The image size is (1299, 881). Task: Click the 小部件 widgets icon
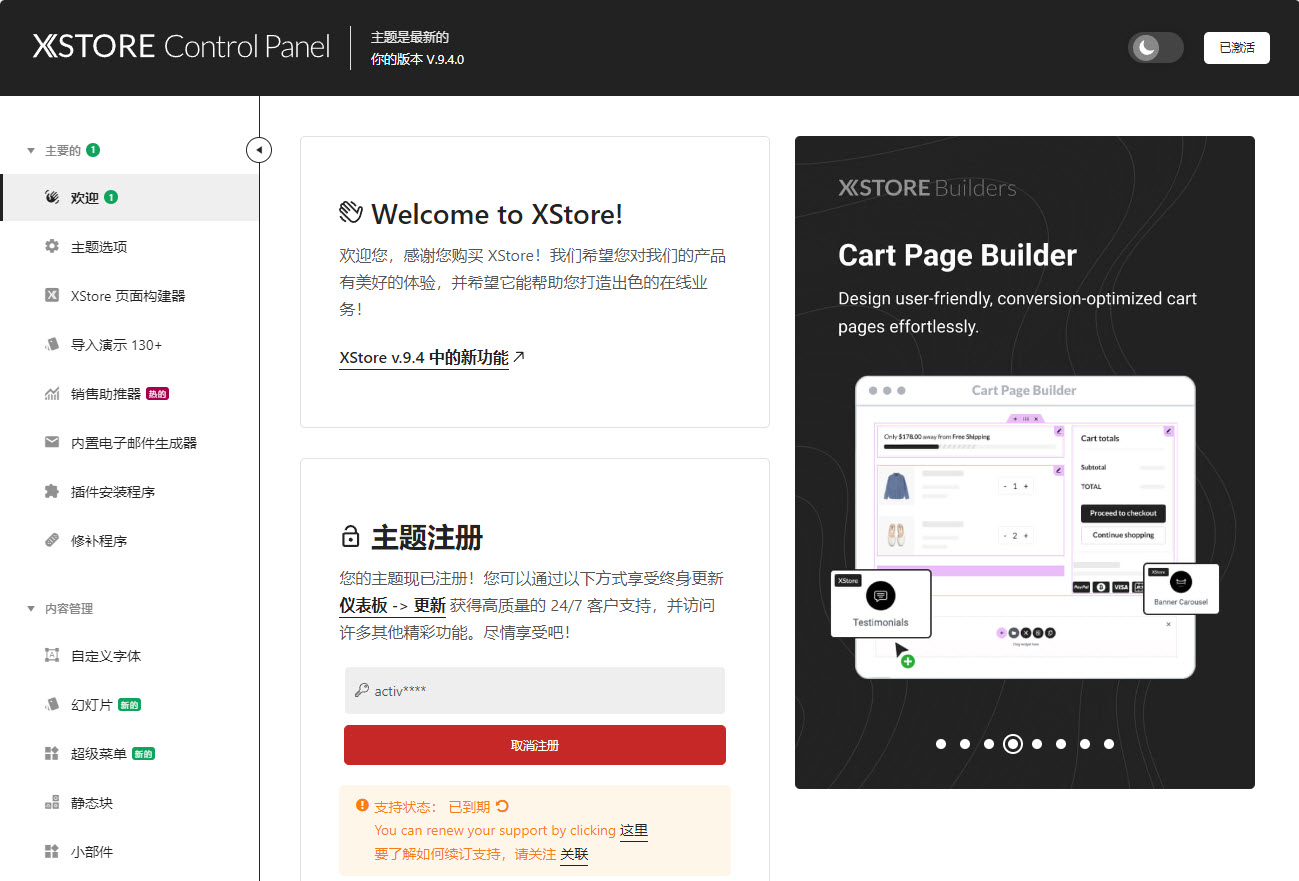52,851
